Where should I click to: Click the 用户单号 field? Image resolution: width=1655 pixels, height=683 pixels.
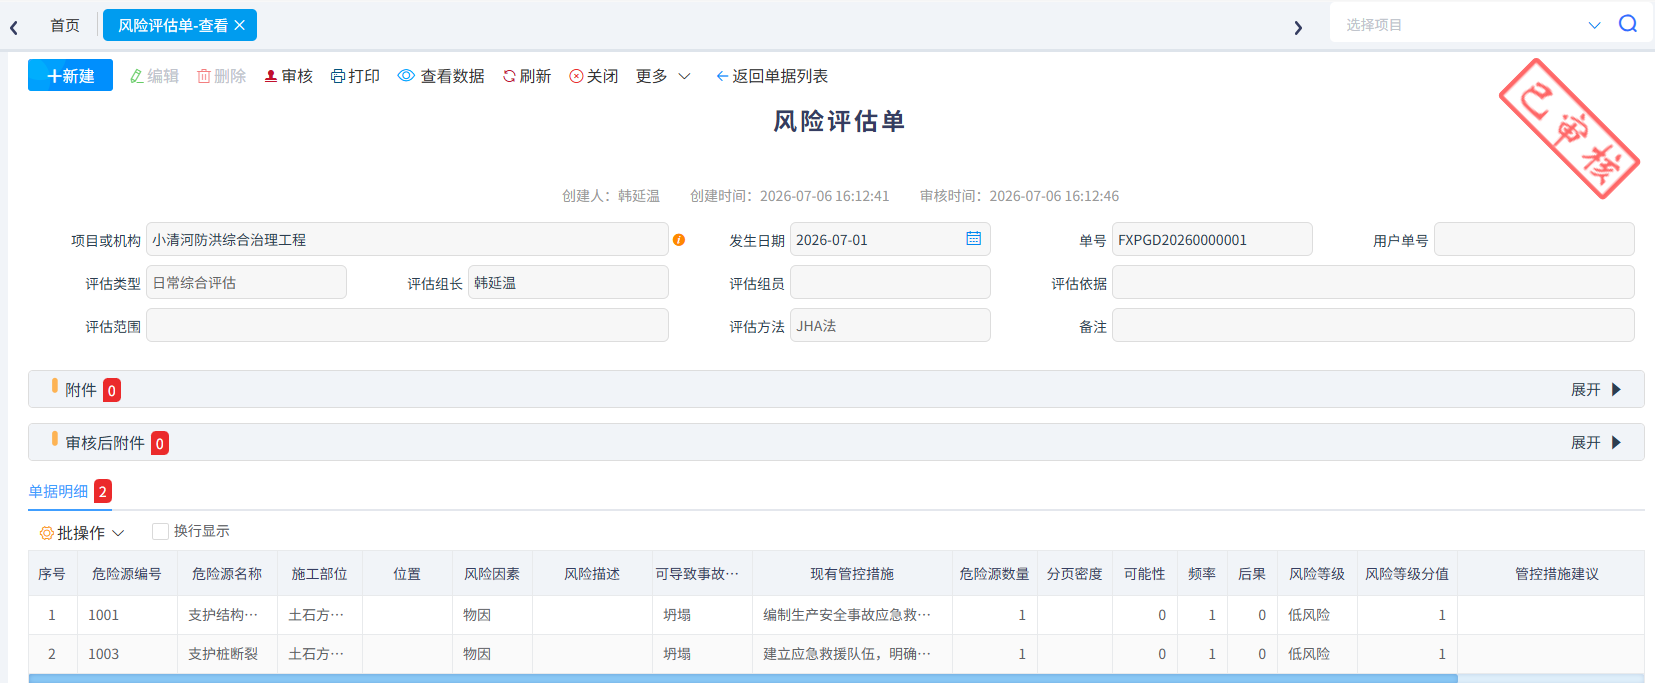coord(1534,239)
